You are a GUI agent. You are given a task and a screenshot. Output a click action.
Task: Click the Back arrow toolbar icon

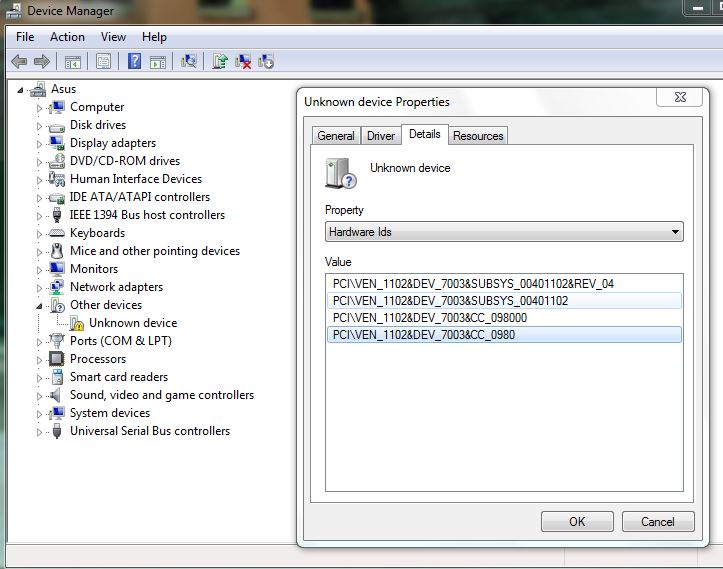[19, 61]
